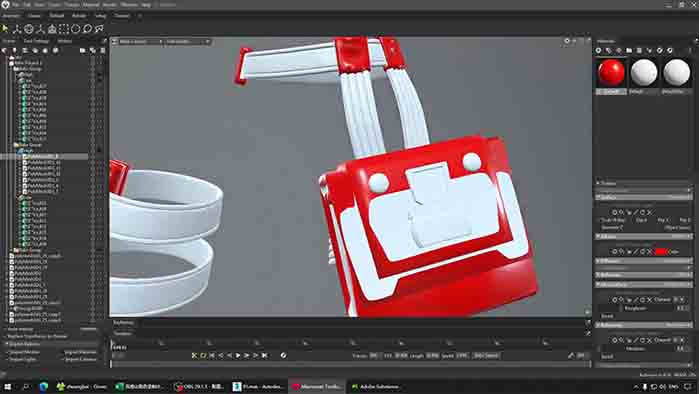The image size is (699, 394).
Task: Open the Help menu
Action: (146, 5)
